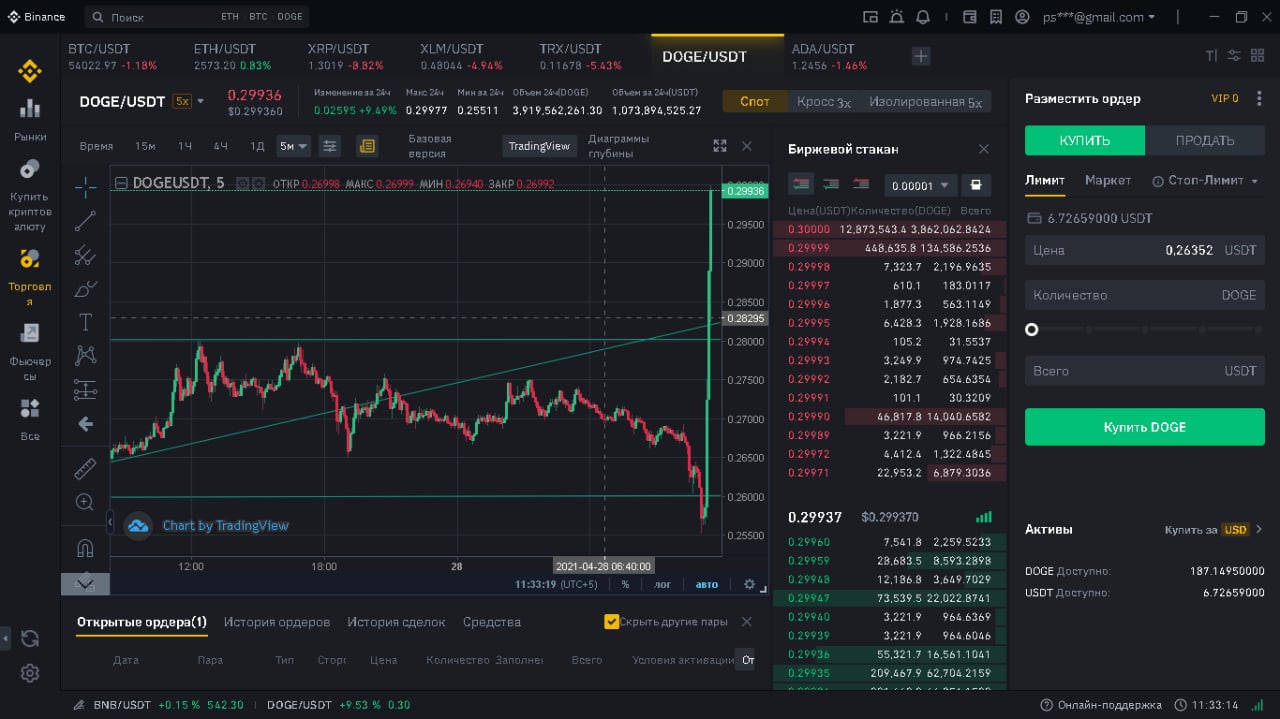Open chart settings gear icon

(x=749, y=584)
